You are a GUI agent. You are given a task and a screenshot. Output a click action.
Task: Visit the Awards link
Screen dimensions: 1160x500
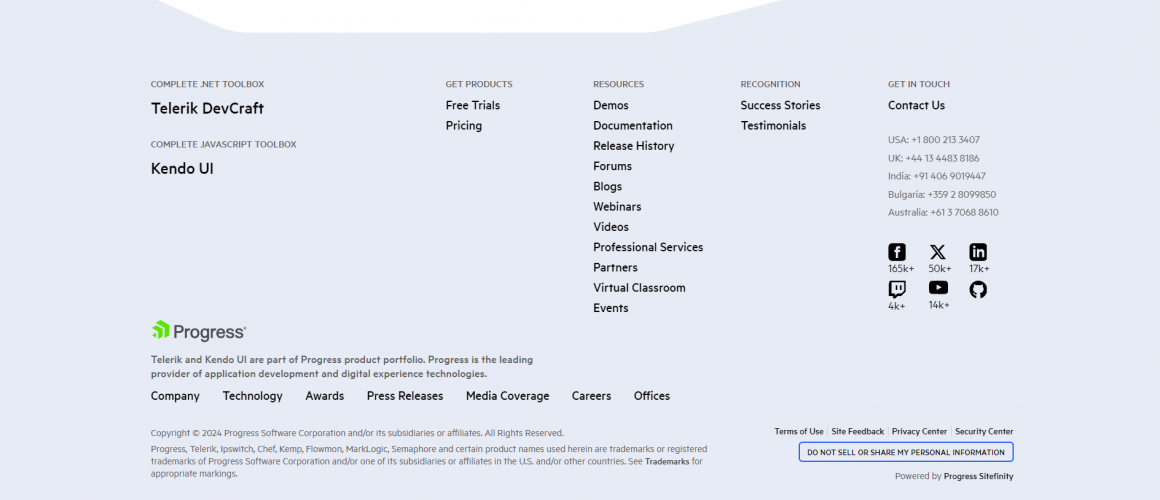click(325, 396)
